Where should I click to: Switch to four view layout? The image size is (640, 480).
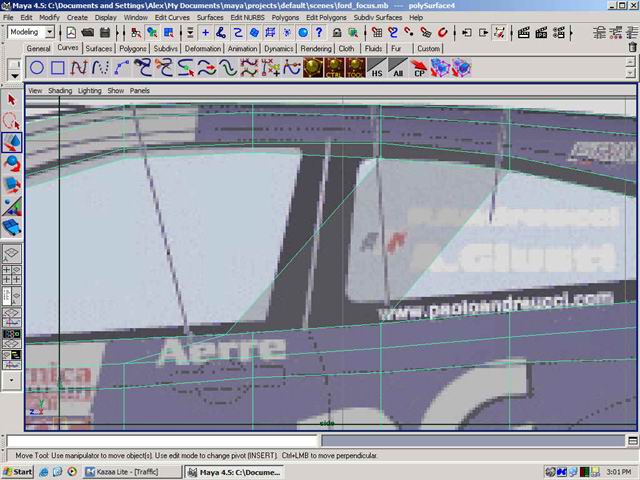coord(12,276)
